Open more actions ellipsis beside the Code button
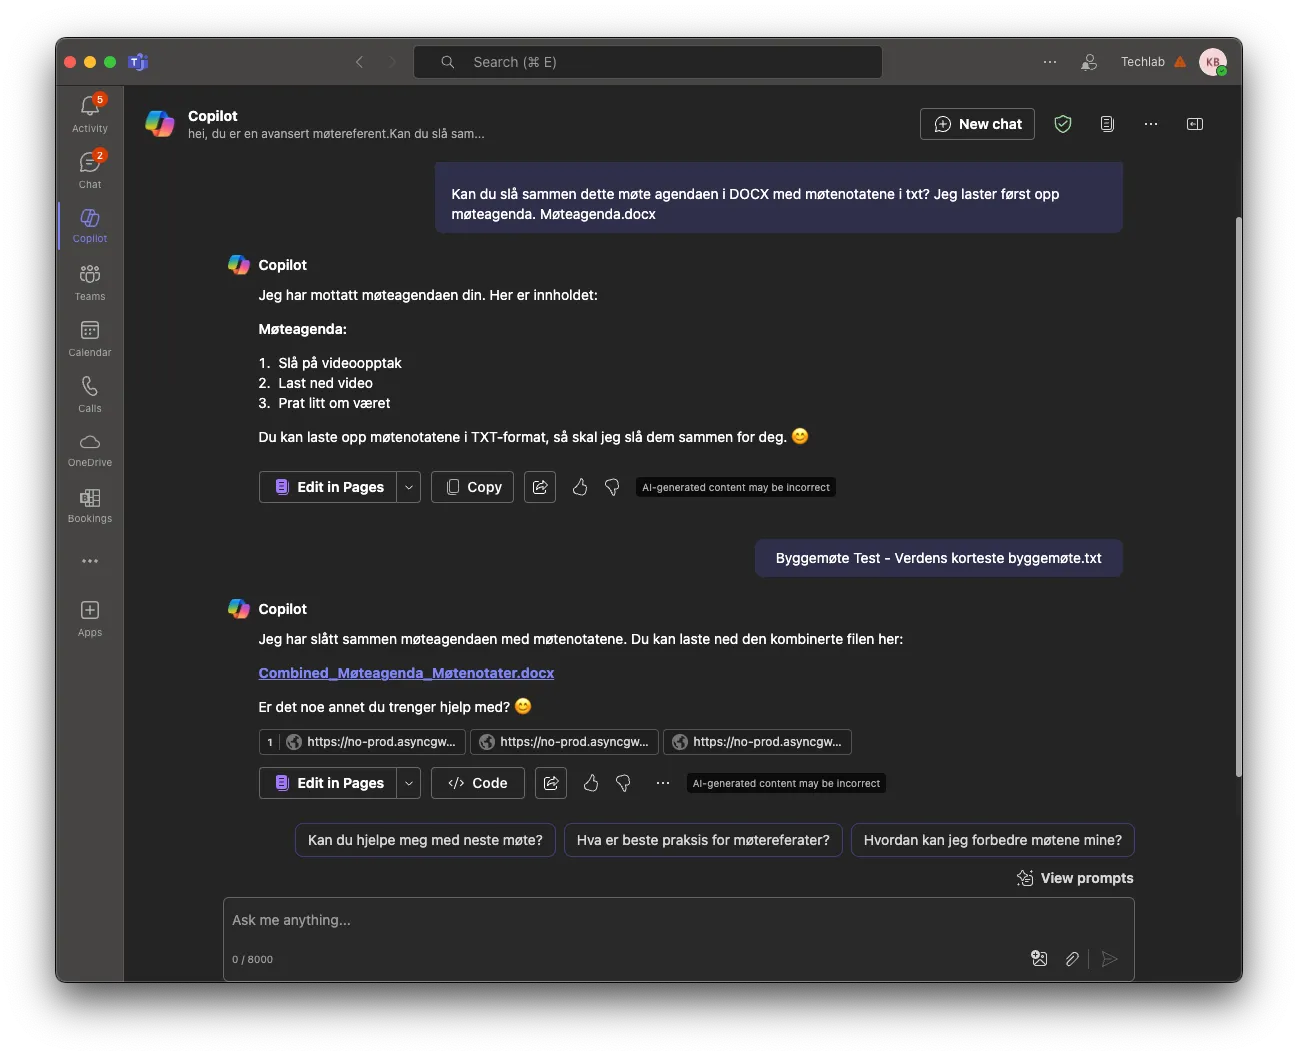The width and height of the screenshot is (1298, 1056). click(x=663, y=783)
